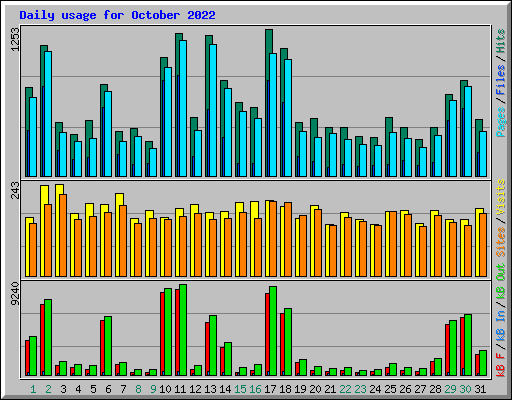The width and height of the screenshot is (512, 400).
Task: Click day label 22 on x-axis
Action: tap(345, 389)
